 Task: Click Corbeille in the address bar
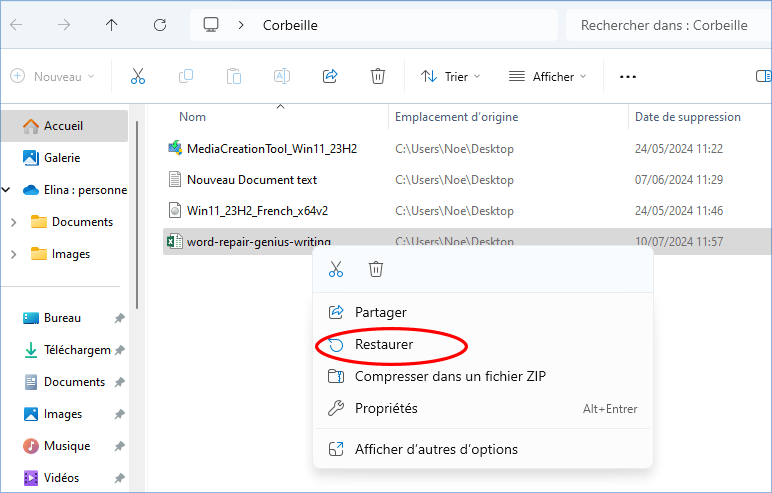click(290, 25)
